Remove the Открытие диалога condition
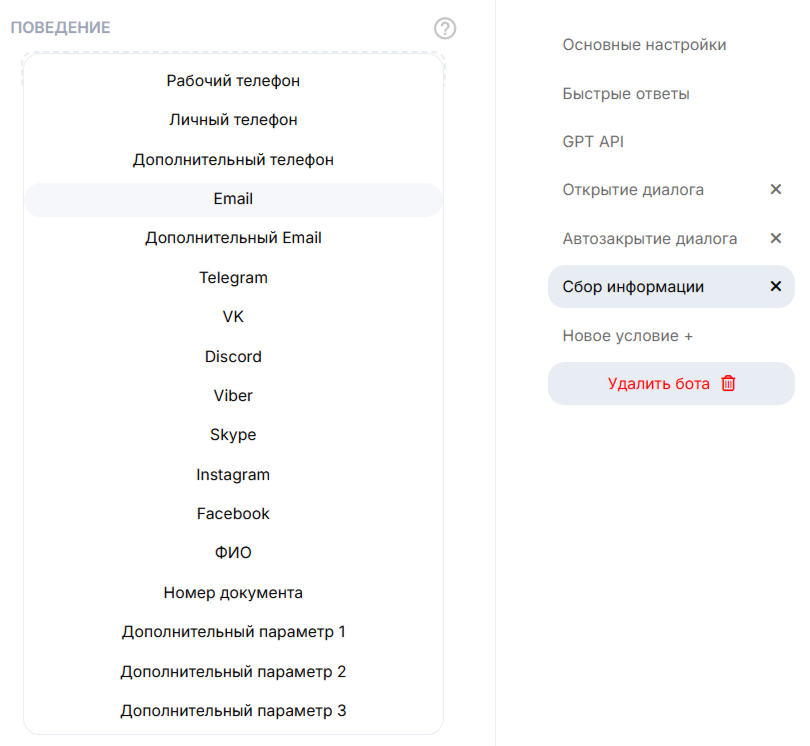 point(775,189)
